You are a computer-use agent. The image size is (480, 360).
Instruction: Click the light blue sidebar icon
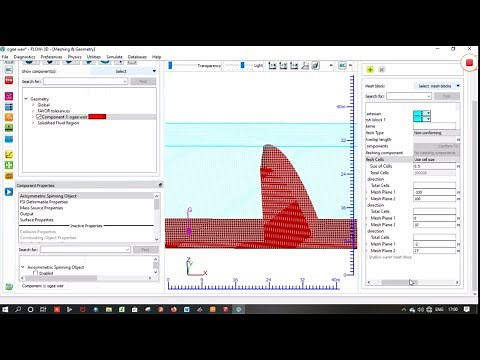tap(9, 139)
